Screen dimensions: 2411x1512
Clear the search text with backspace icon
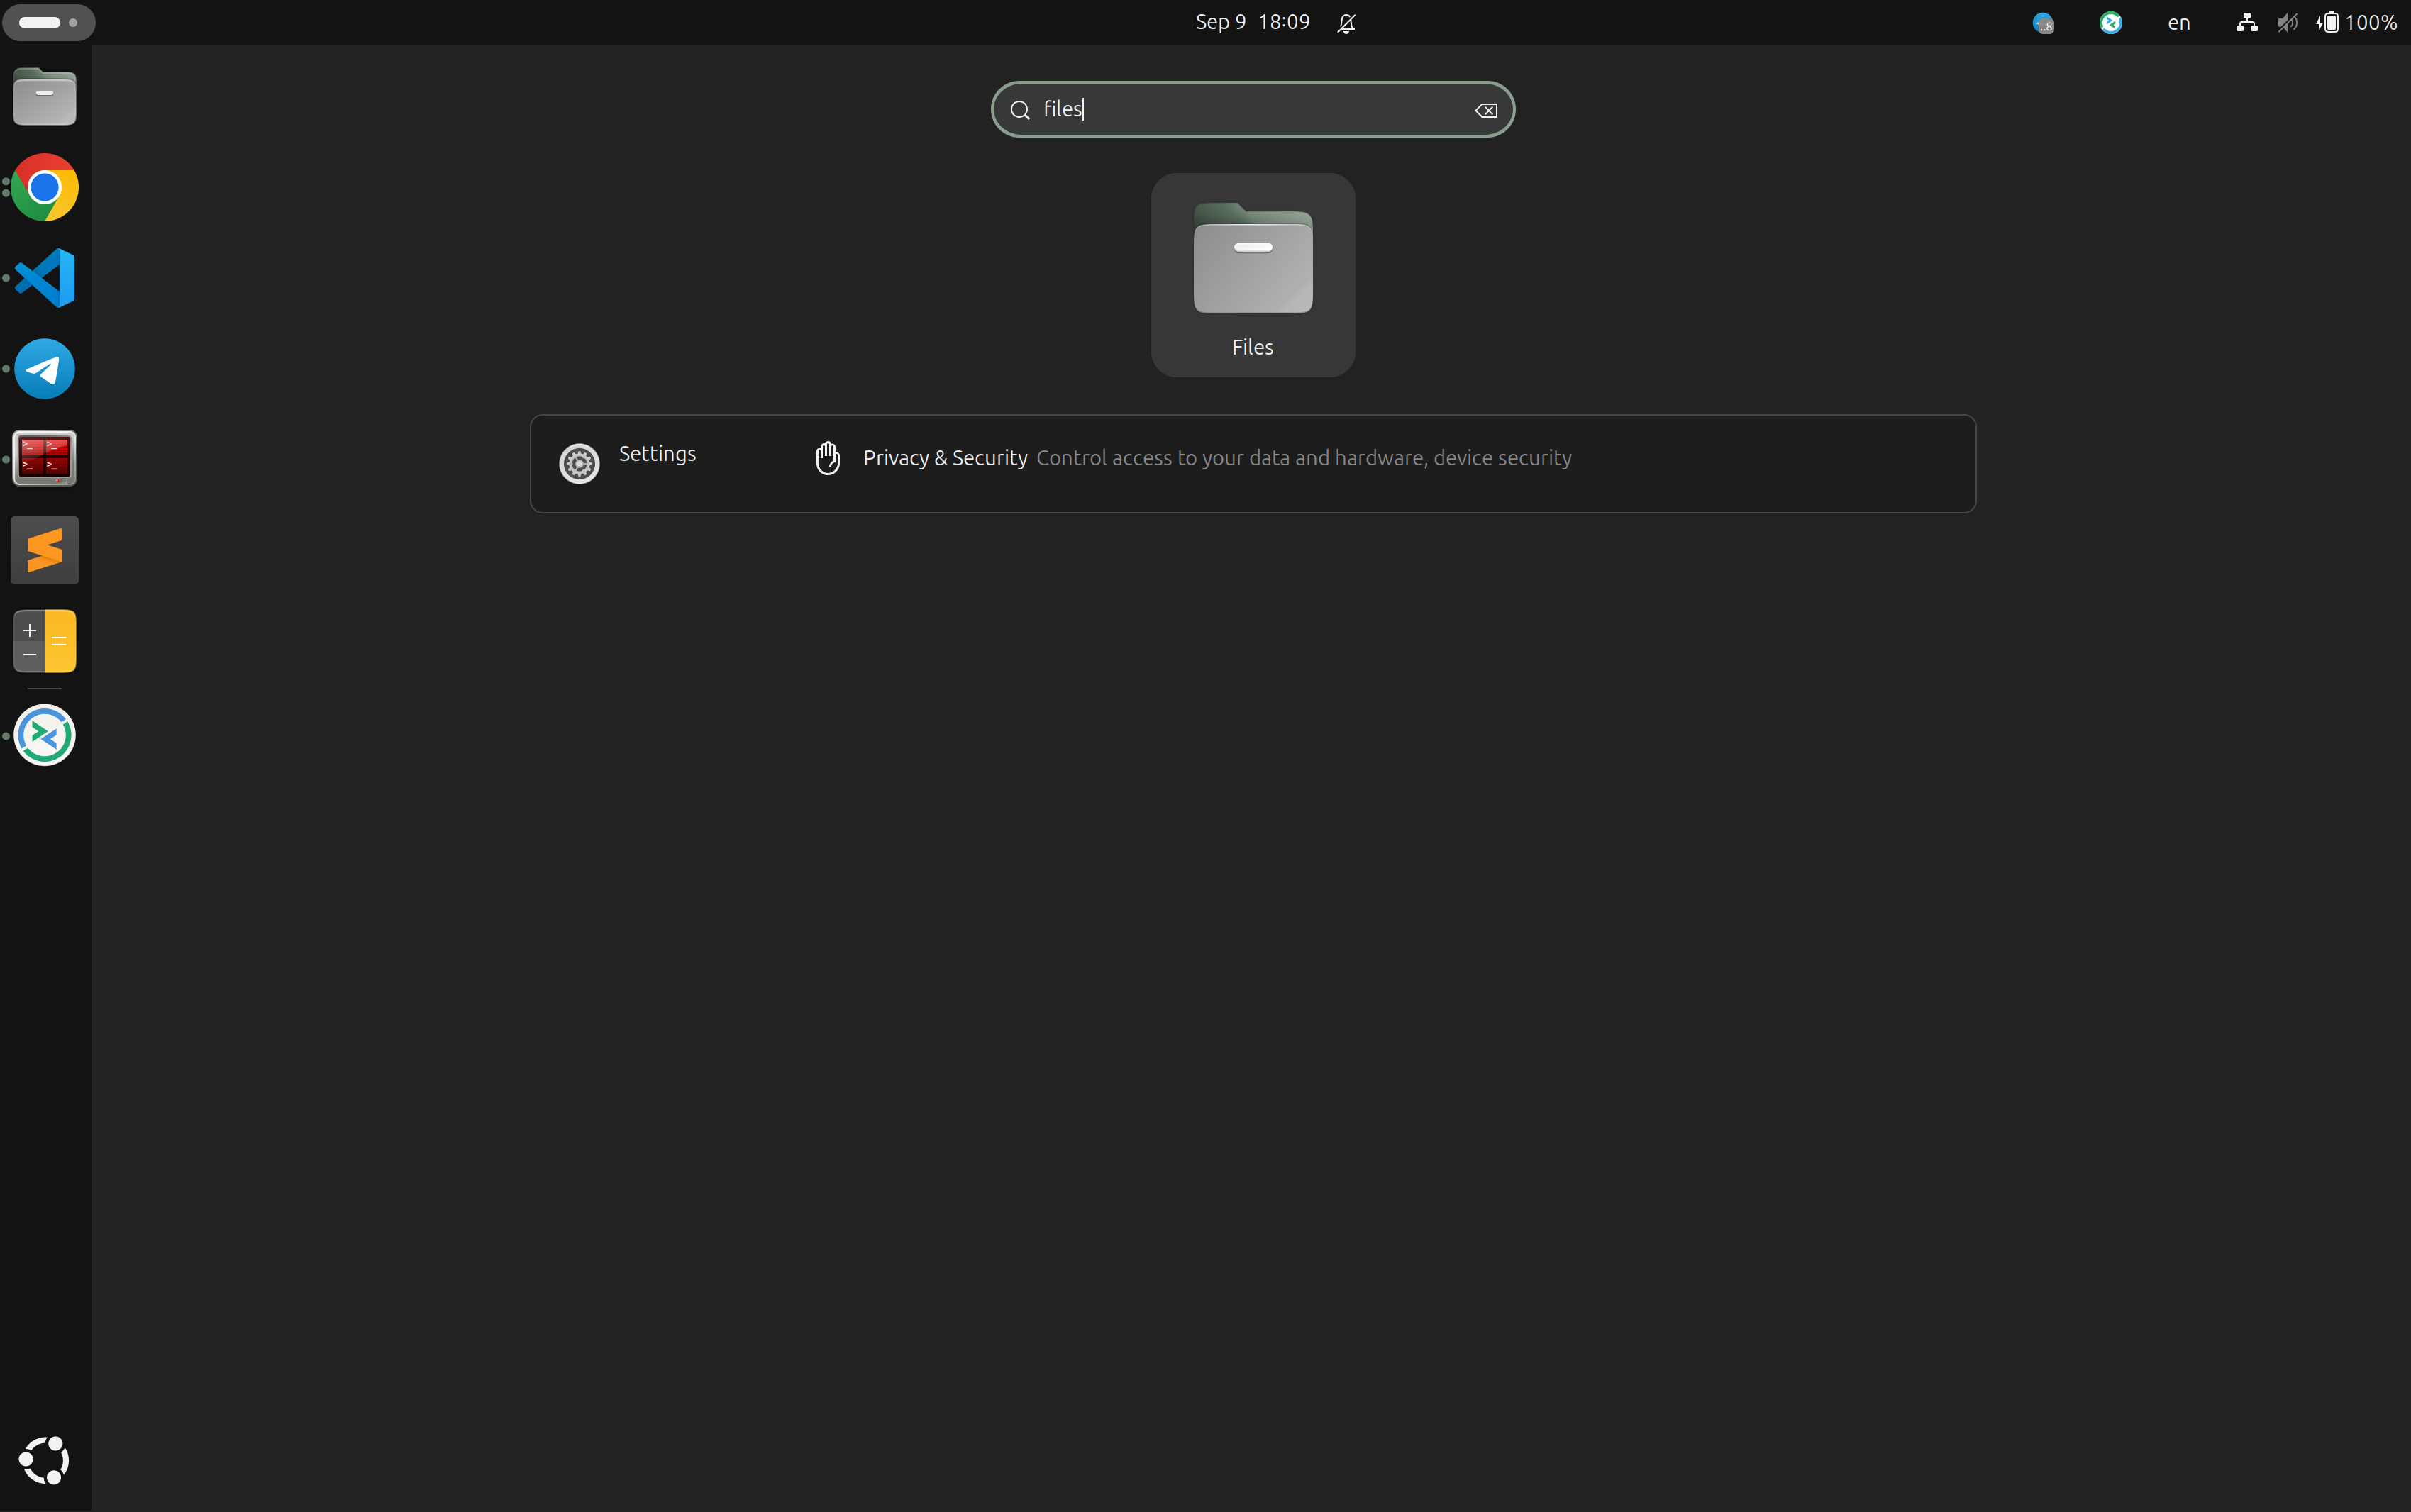(1485, 110)
